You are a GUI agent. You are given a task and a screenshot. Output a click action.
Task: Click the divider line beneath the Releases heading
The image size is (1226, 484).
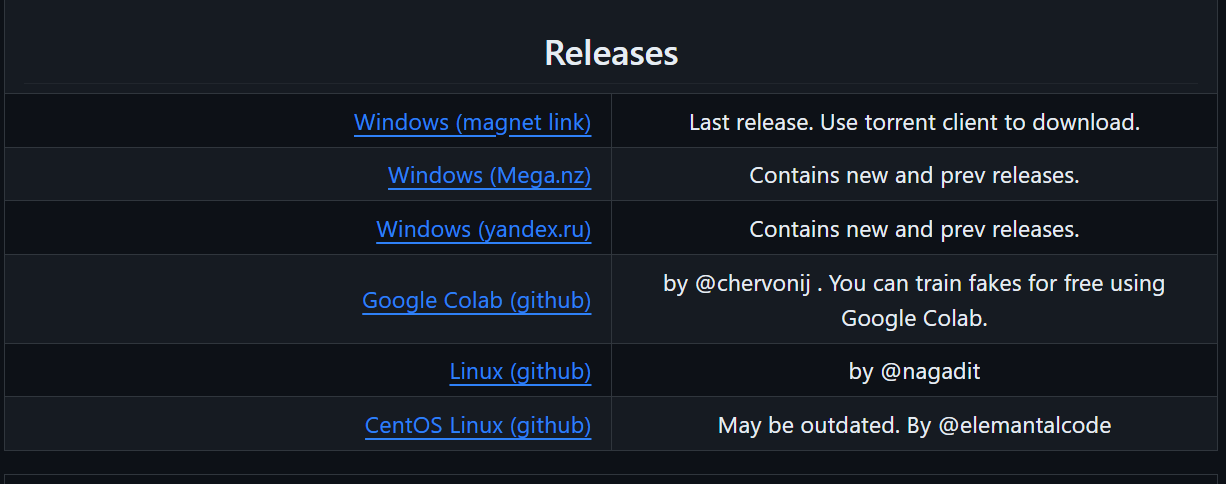611,83
